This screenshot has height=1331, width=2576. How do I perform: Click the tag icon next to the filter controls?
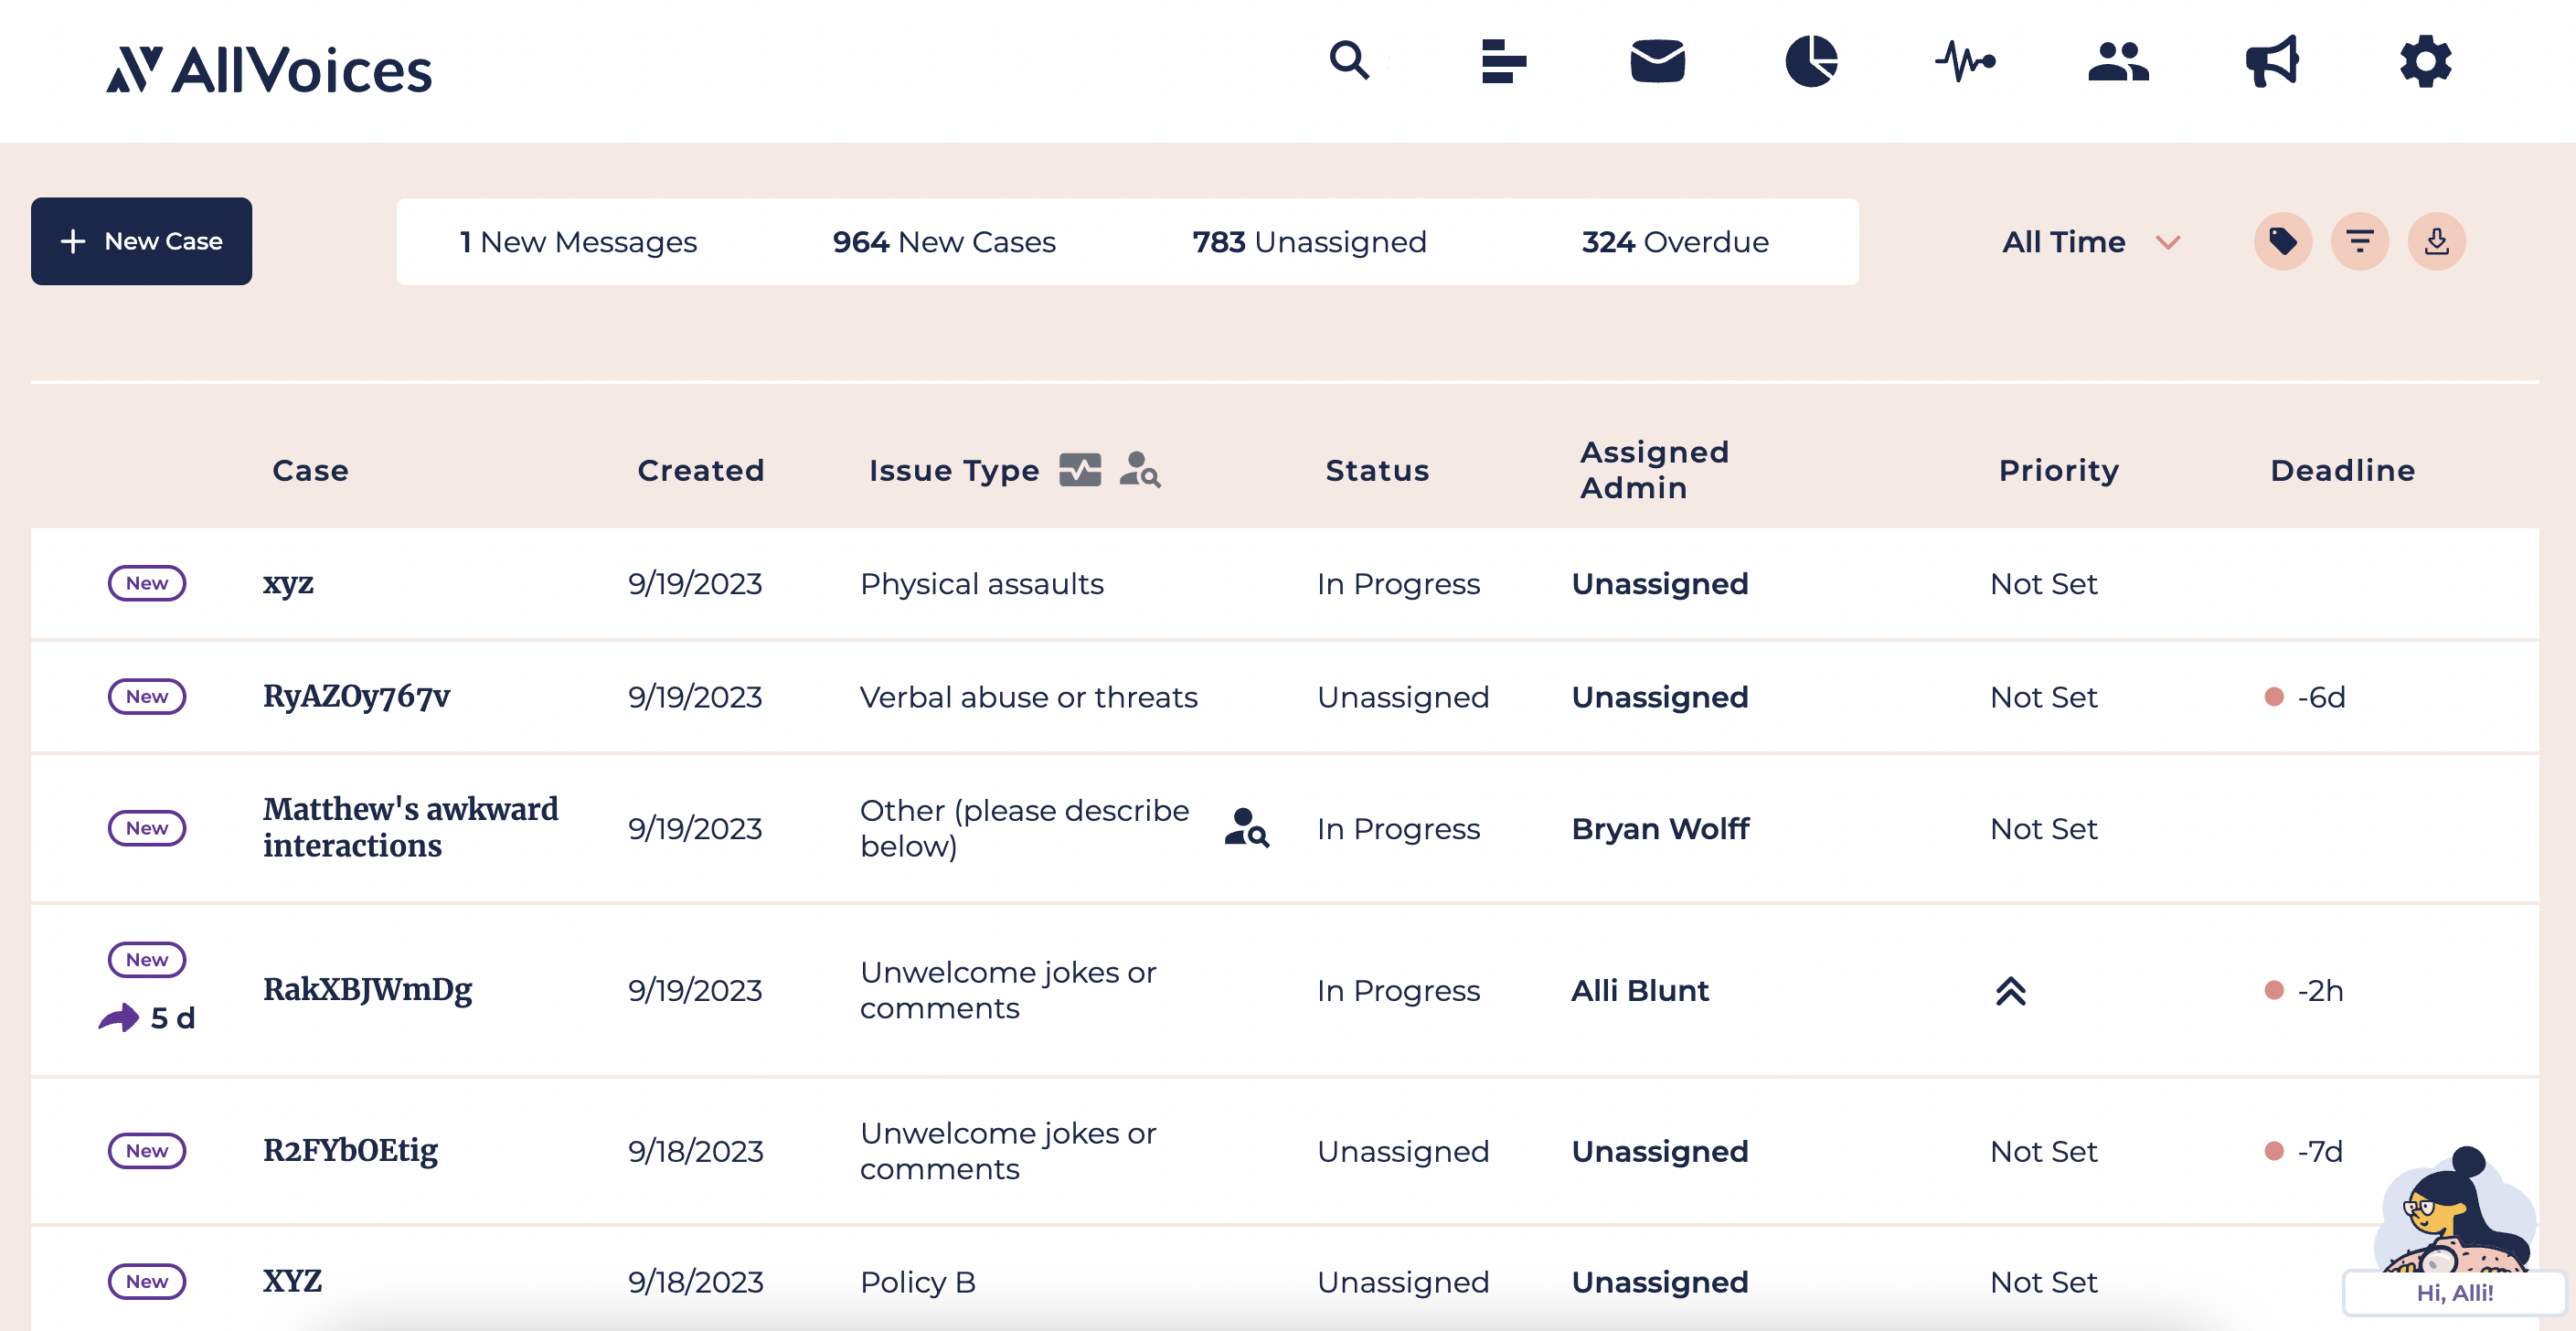2283,241
